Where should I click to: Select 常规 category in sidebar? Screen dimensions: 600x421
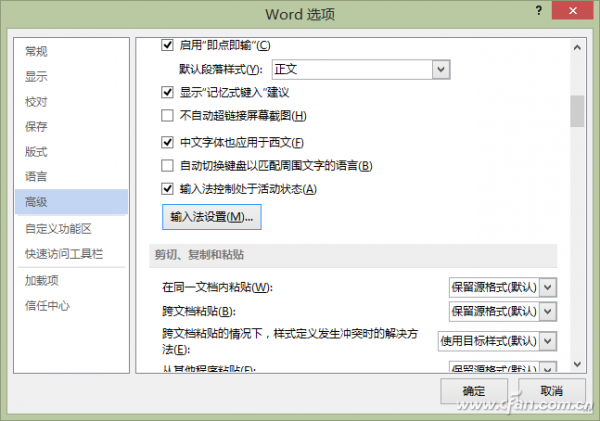coord(36,51)
